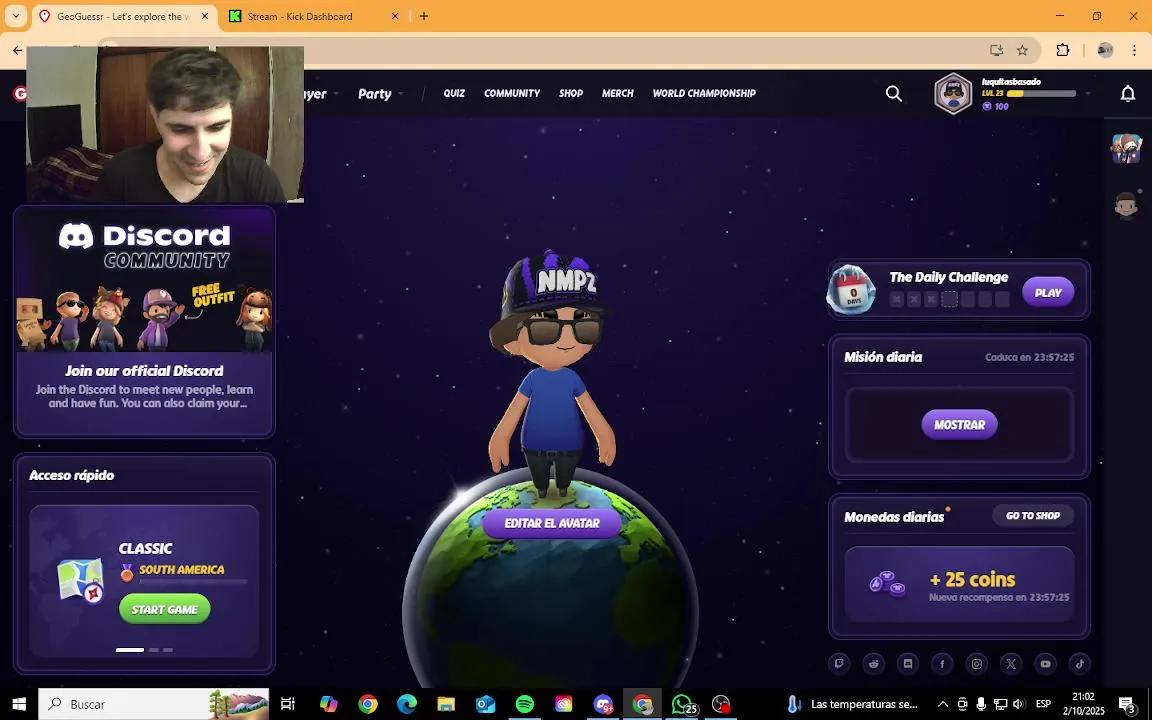Open the second friend avatar in sidebar
Image resolution: width=1152 pixels, height=720 pixels.
(1126, 205)
